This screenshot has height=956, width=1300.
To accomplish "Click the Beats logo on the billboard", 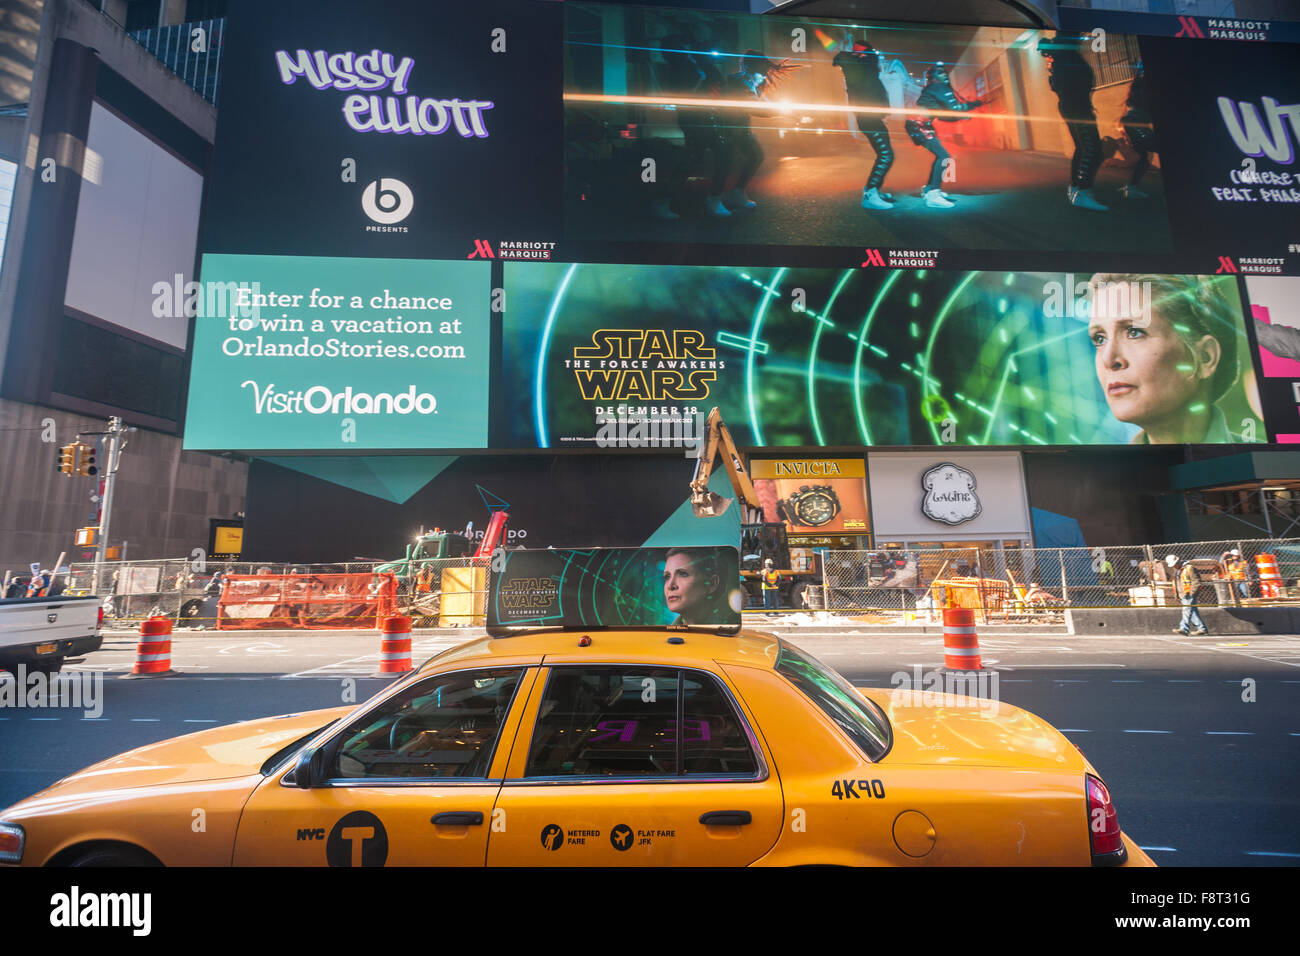I will tap(387, 201).
